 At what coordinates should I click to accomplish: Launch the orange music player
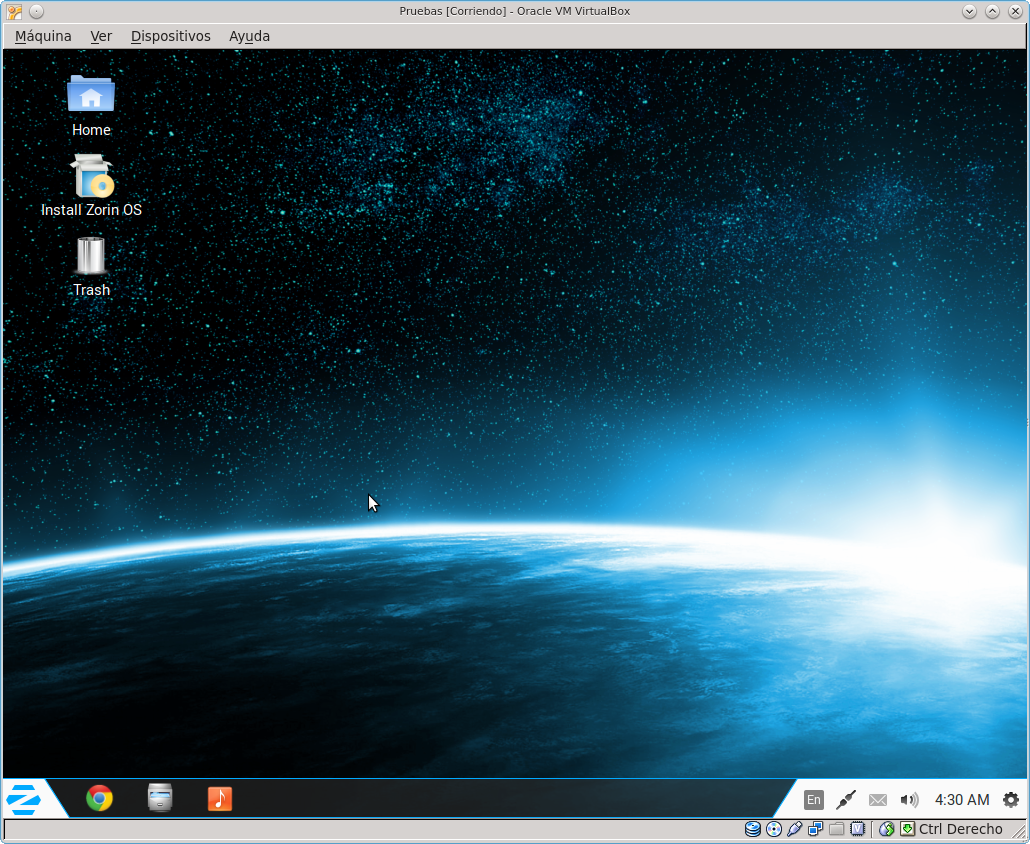click(220, 798)
